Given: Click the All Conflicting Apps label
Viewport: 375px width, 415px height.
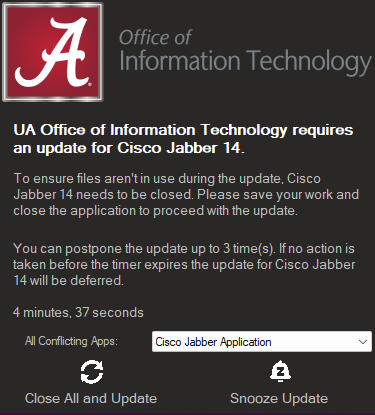Looking at the screenshot, I should pos(71,341).
